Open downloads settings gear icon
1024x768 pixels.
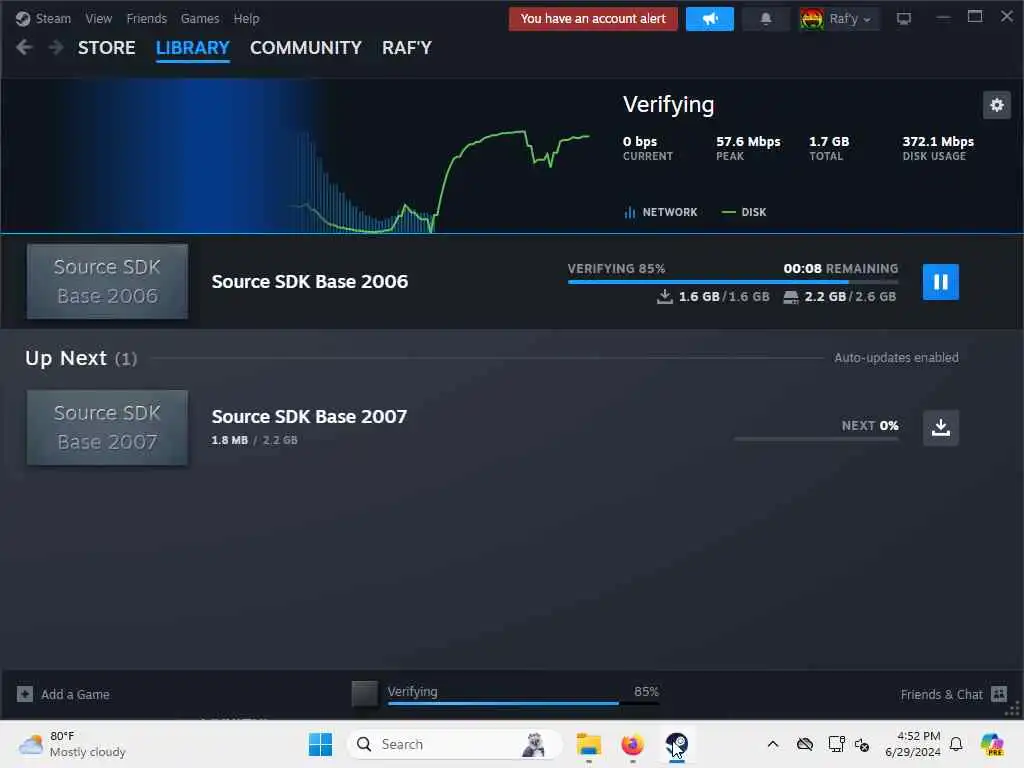tap(997, 105)
